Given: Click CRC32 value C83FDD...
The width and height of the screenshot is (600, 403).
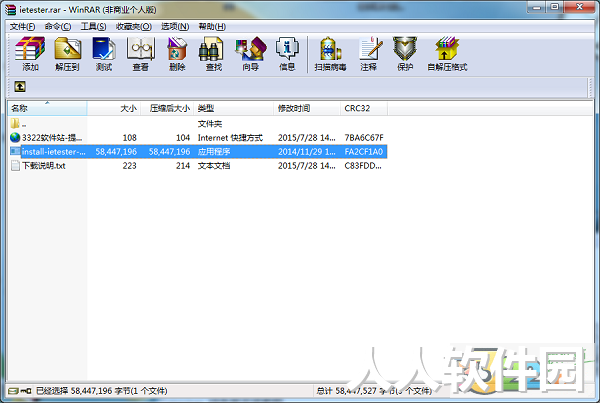Looking at the screenshot, I should [363, 166].
